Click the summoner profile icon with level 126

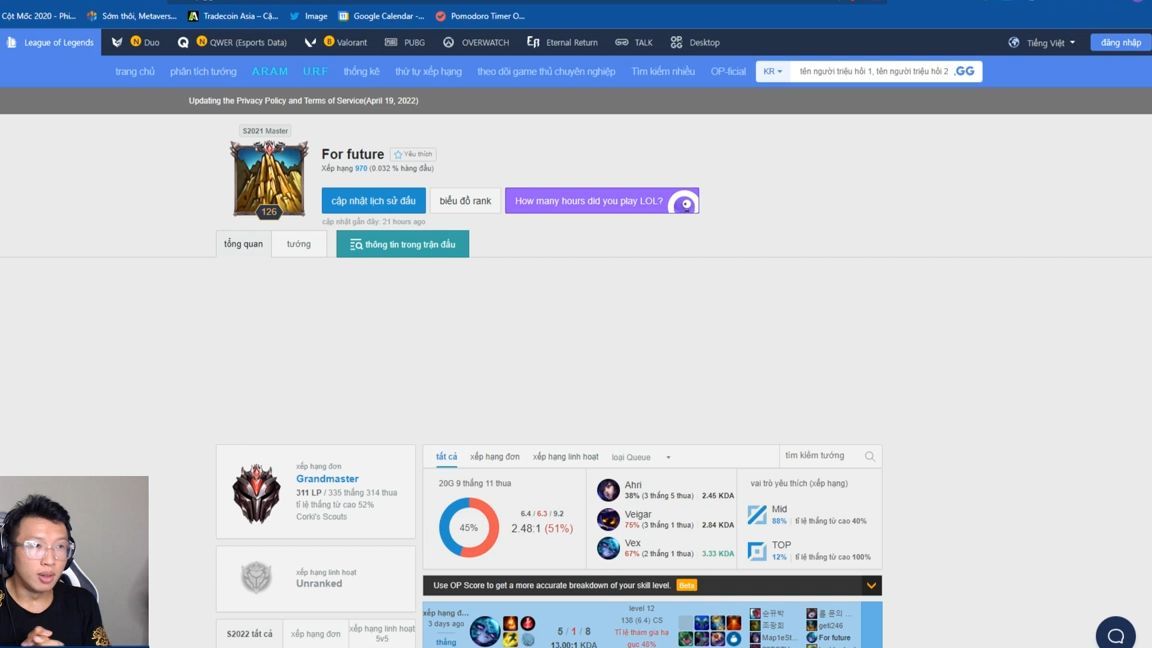click(x=269, y=179)
